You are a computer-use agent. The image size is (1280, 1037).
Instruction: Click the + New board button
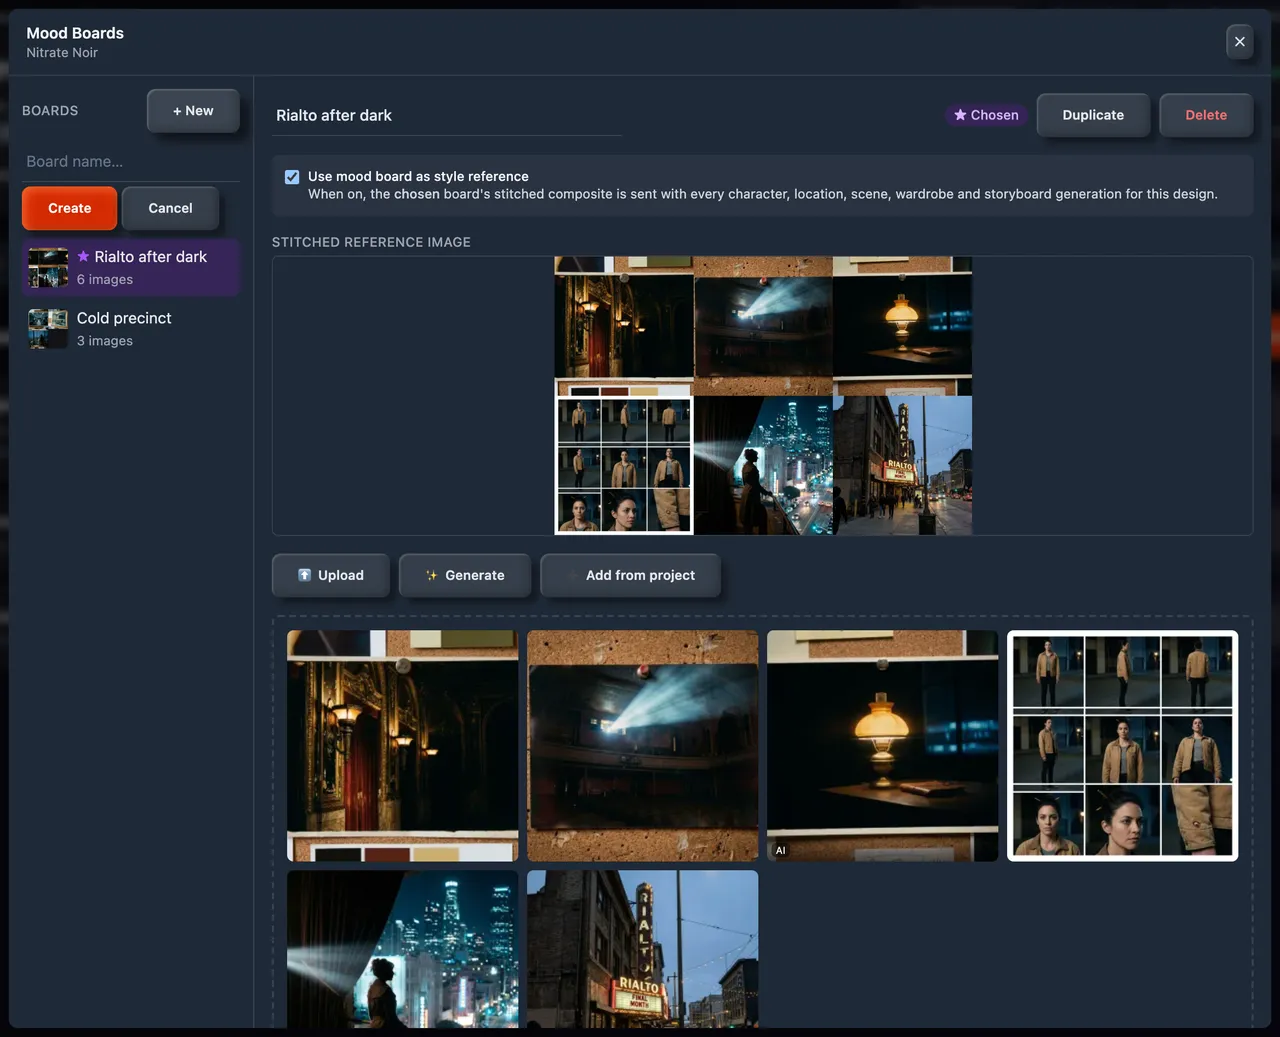(x=193, y=111)
